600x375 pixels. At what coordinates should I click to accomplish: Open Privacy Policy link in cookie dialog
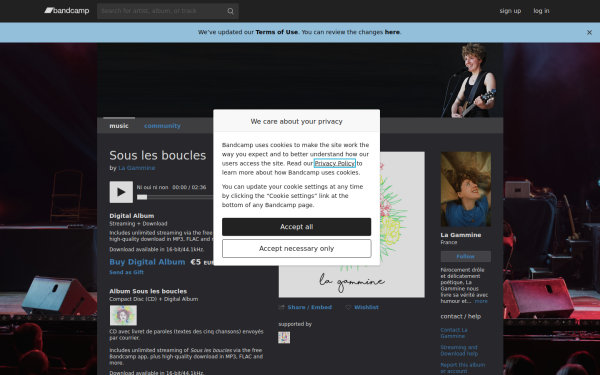click(334, 163)
